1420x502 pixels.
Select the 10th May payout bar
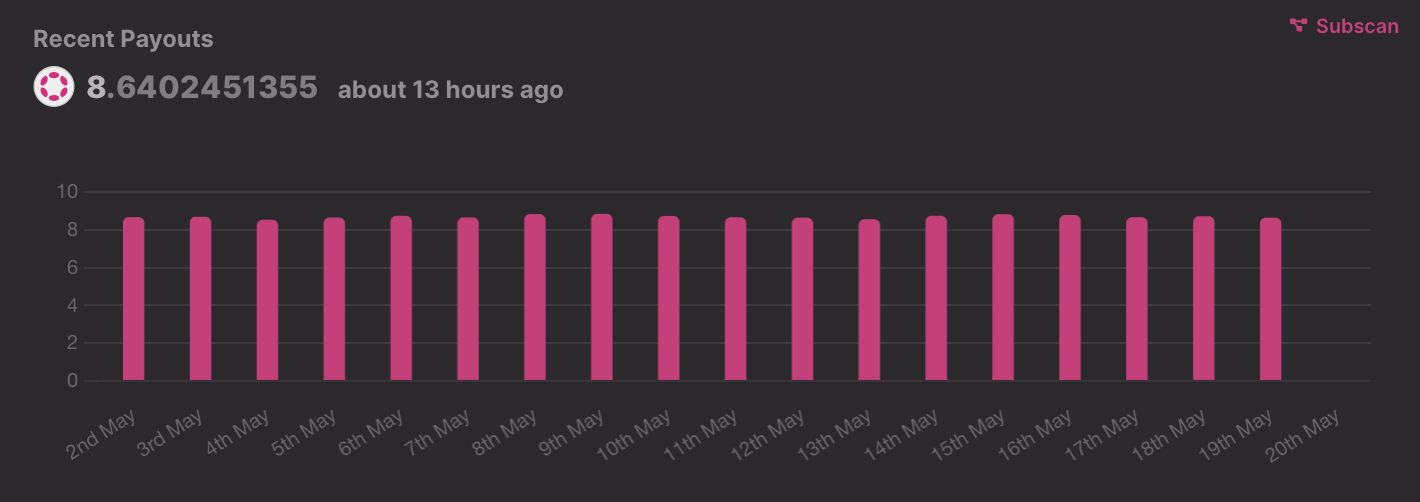pos(669,298)
